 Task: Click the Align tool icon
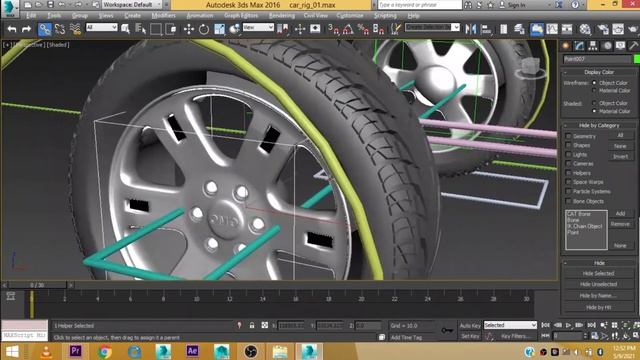click(x=486, y=29)
